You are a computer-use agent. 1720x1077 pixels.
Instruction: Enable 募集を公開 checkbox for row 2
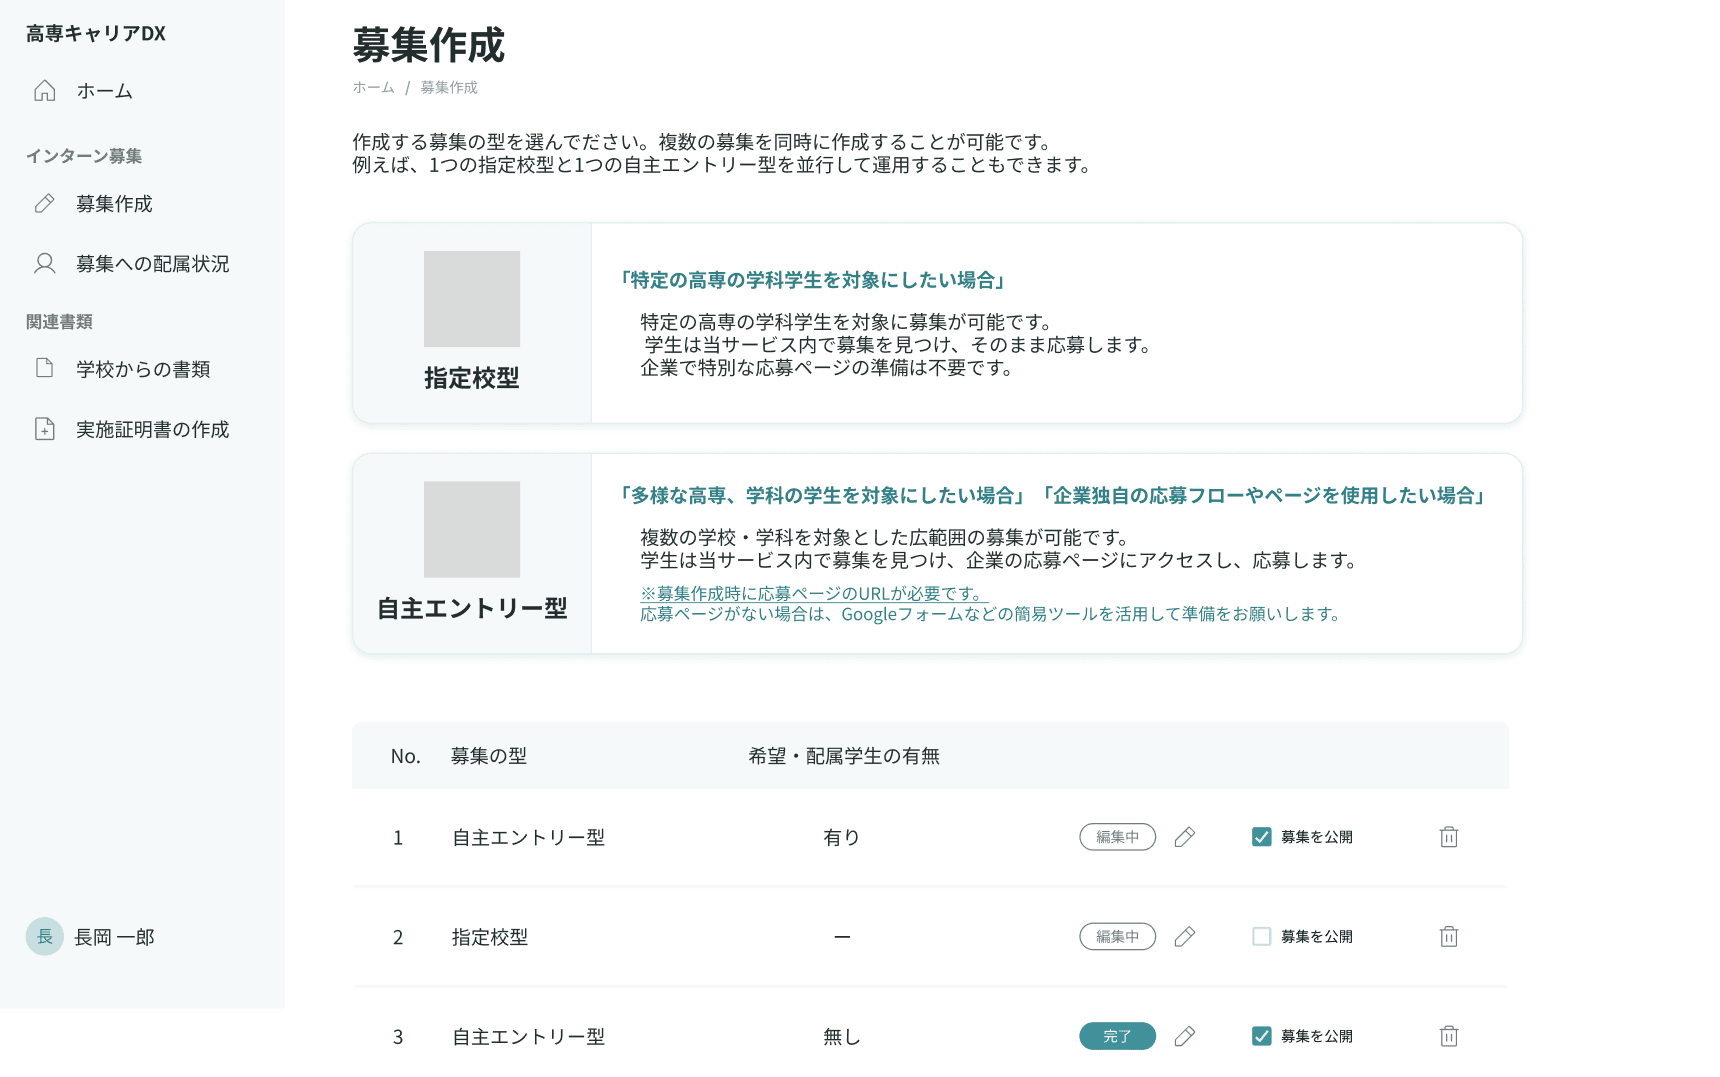(1262, 937)
